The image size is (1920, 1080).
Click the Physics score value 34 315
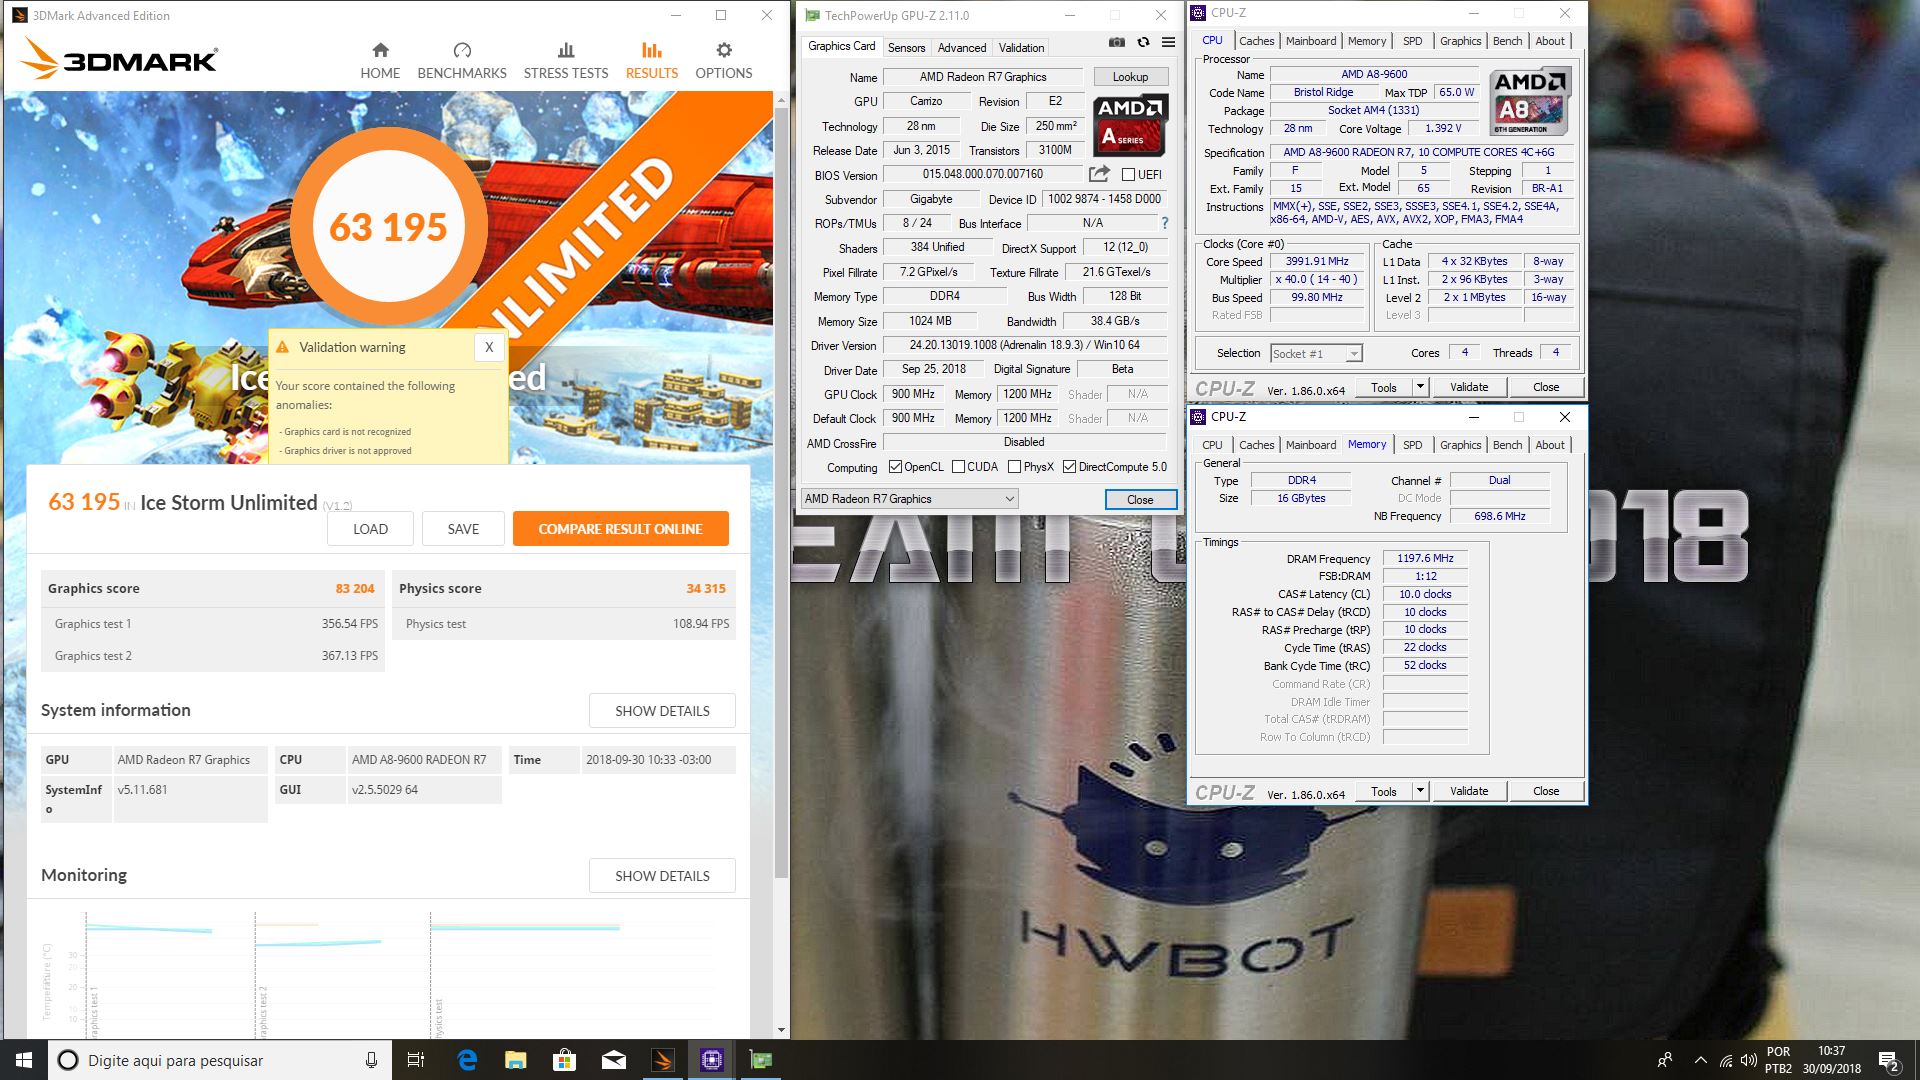[x=706, y=588]
